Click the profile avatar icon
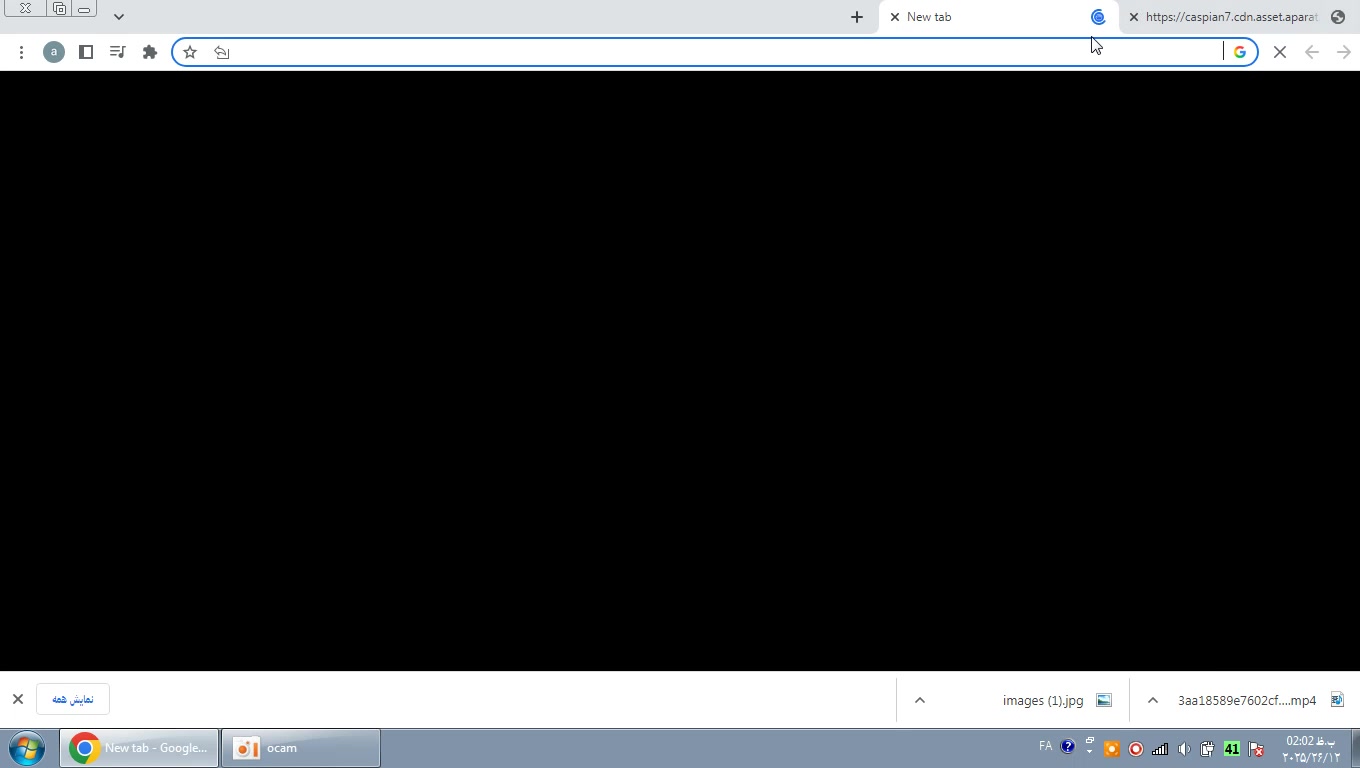The width and height of the screenshot is (1360, 768). [x=54, y=52]
